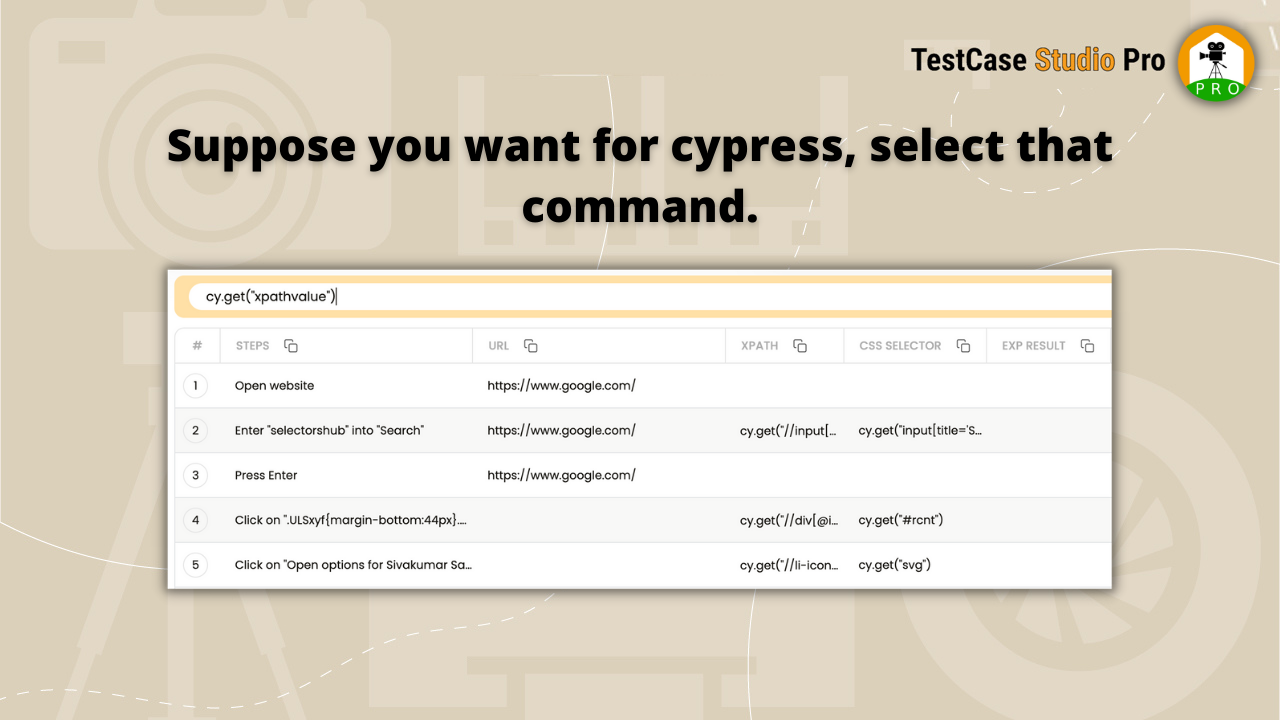Image resolution: width=1280 pixels, height=720 pixels.
Task: Click the camera icon inside the logo
Action: pos(1215,52)
